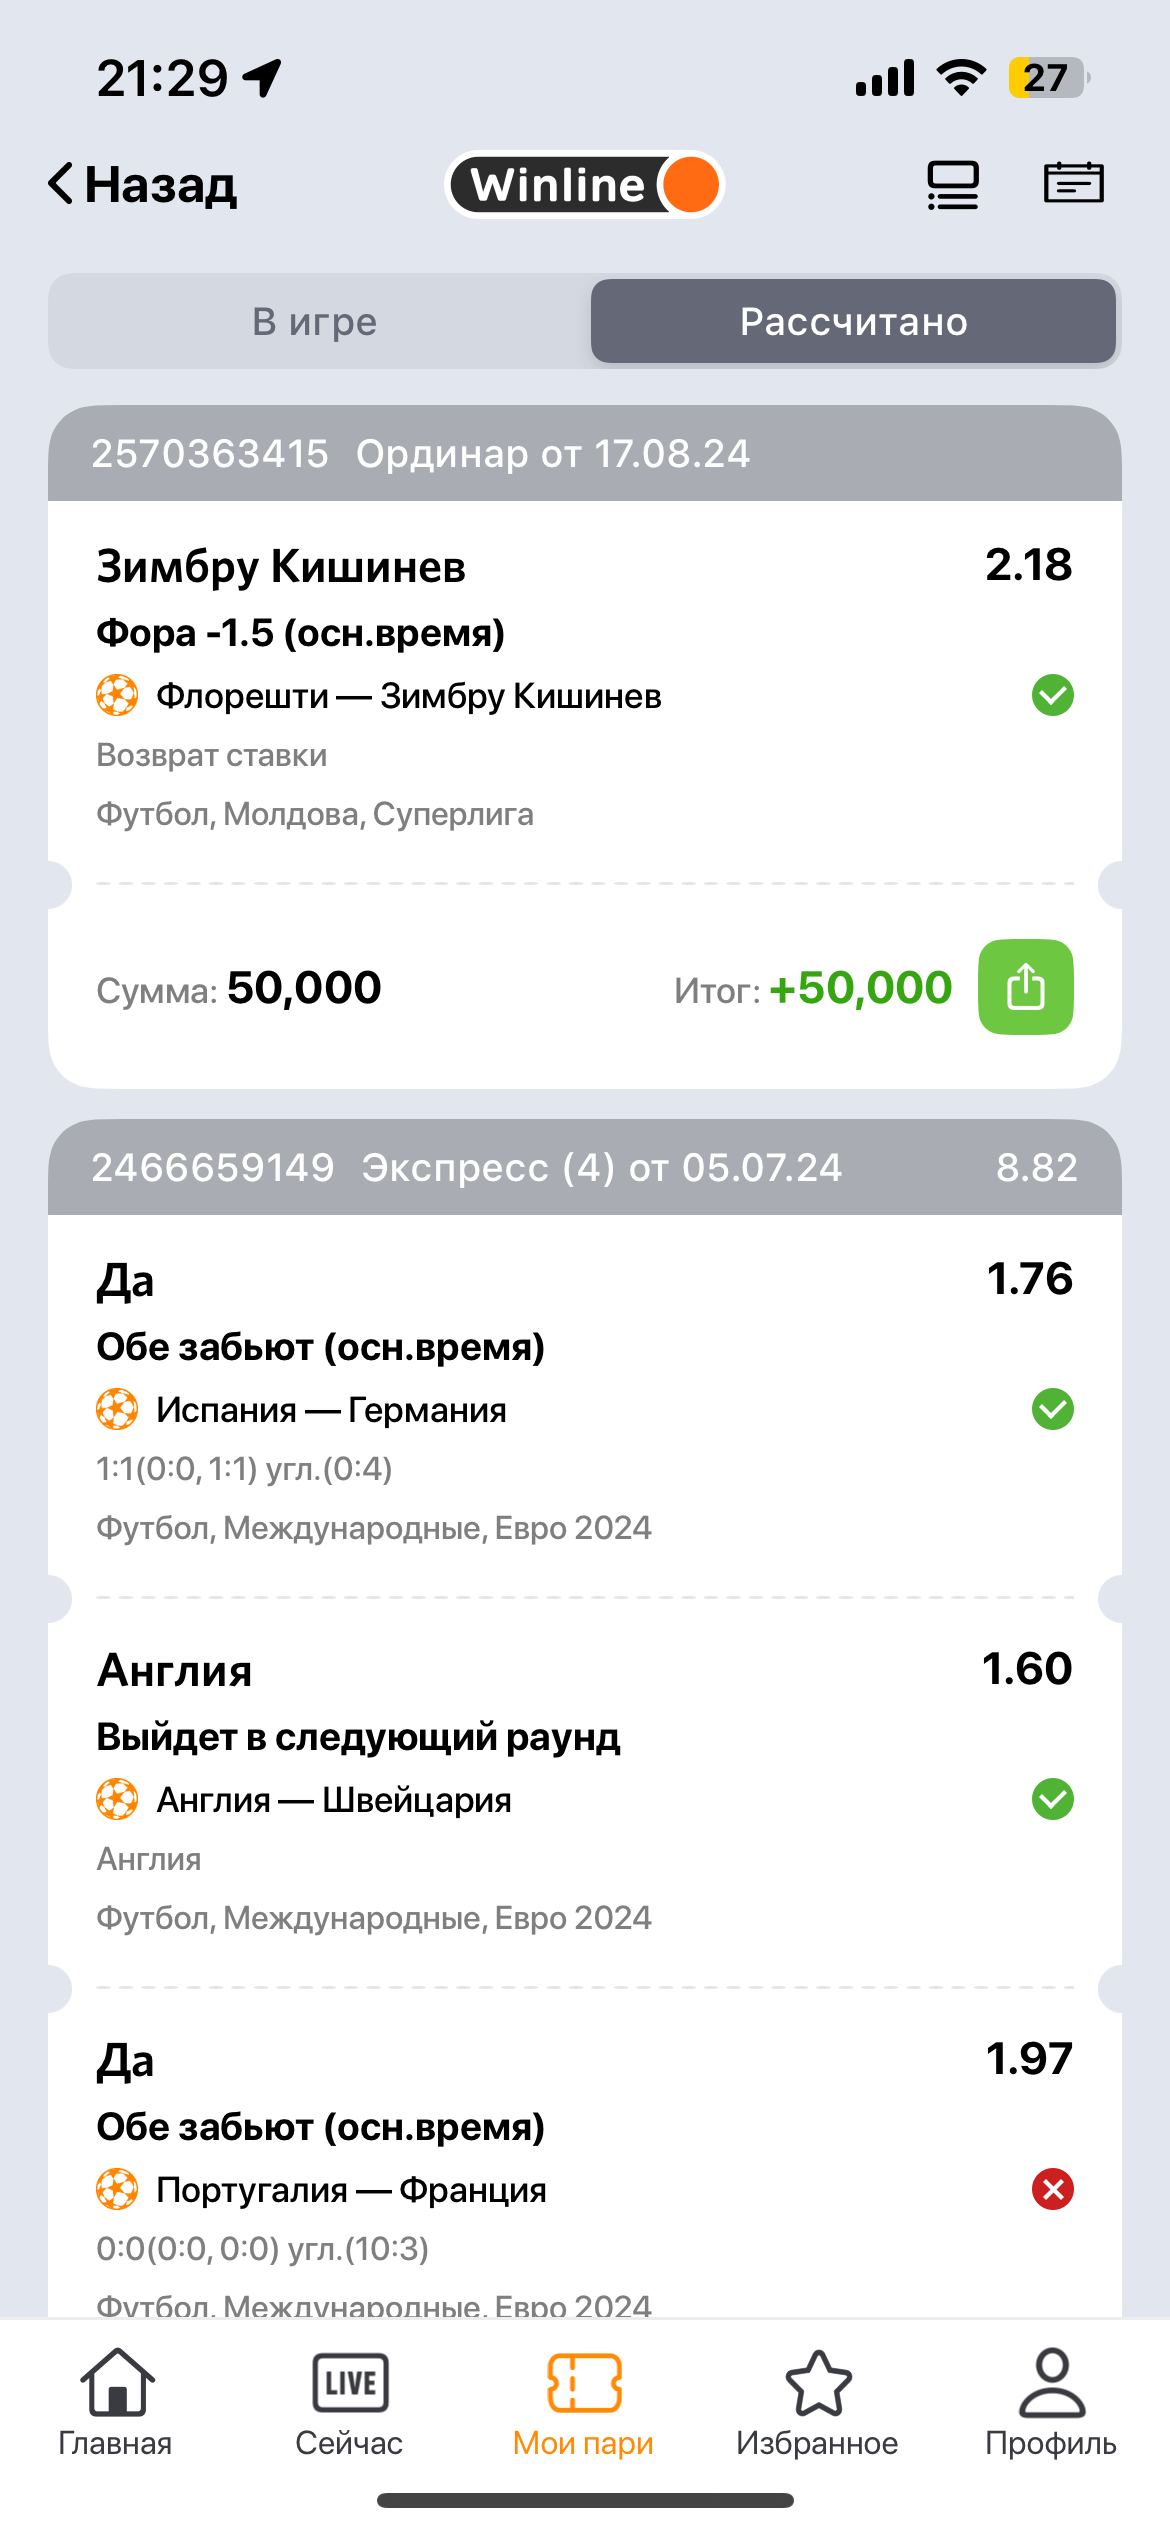Image resolution: width=1170 pixels, height=2532 pixels.
Task: Open the Испания — Германия match
Action: (331, 1410)
